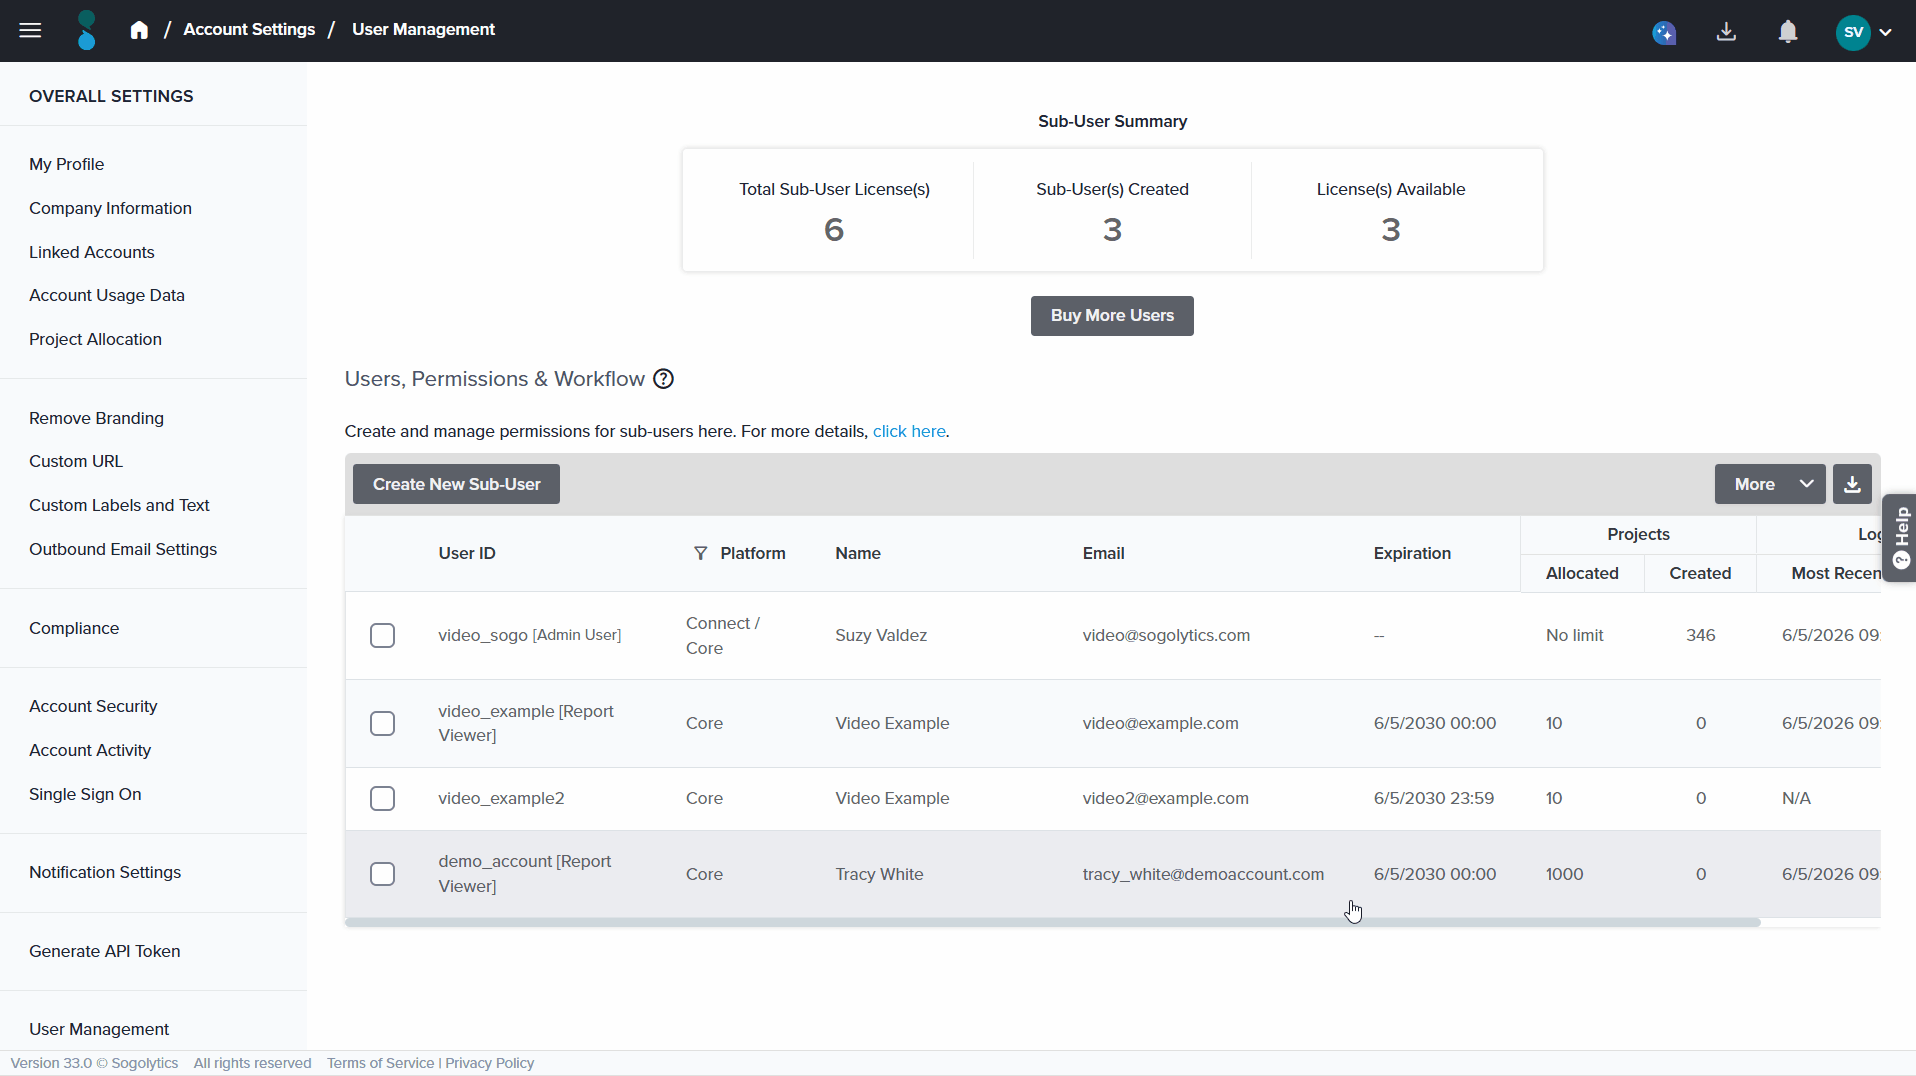Screen dimensions: 1916x1076
Task: Click the Buy More Users button
Action: (1112, 316)
